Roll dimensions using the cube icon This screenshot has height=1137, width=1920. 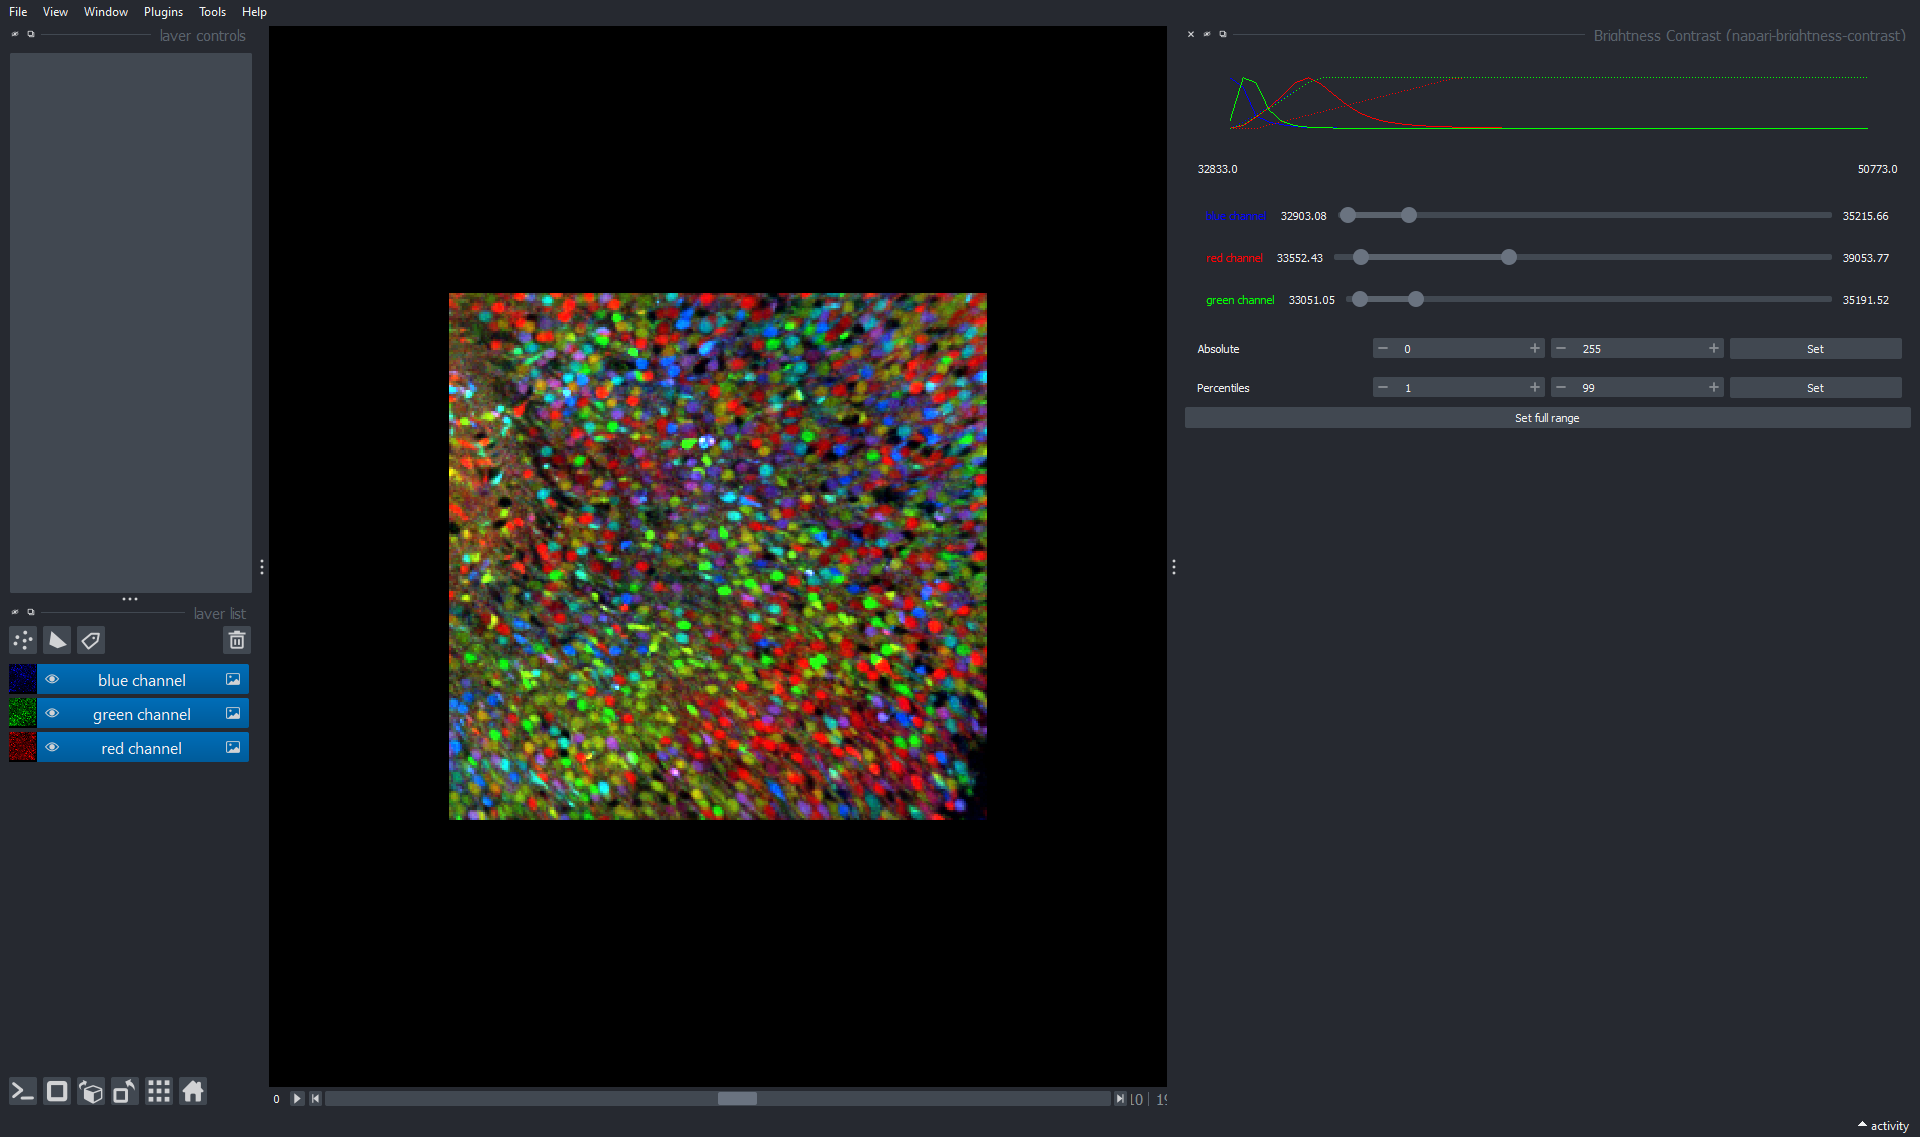pyautogui.click(x=91, y=1091)
